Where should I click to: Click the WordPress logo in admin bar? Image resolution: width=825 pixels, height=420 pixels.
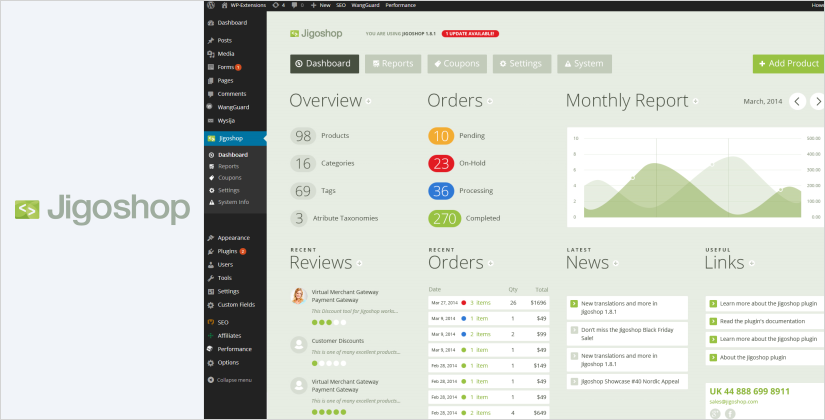(211, 5)
